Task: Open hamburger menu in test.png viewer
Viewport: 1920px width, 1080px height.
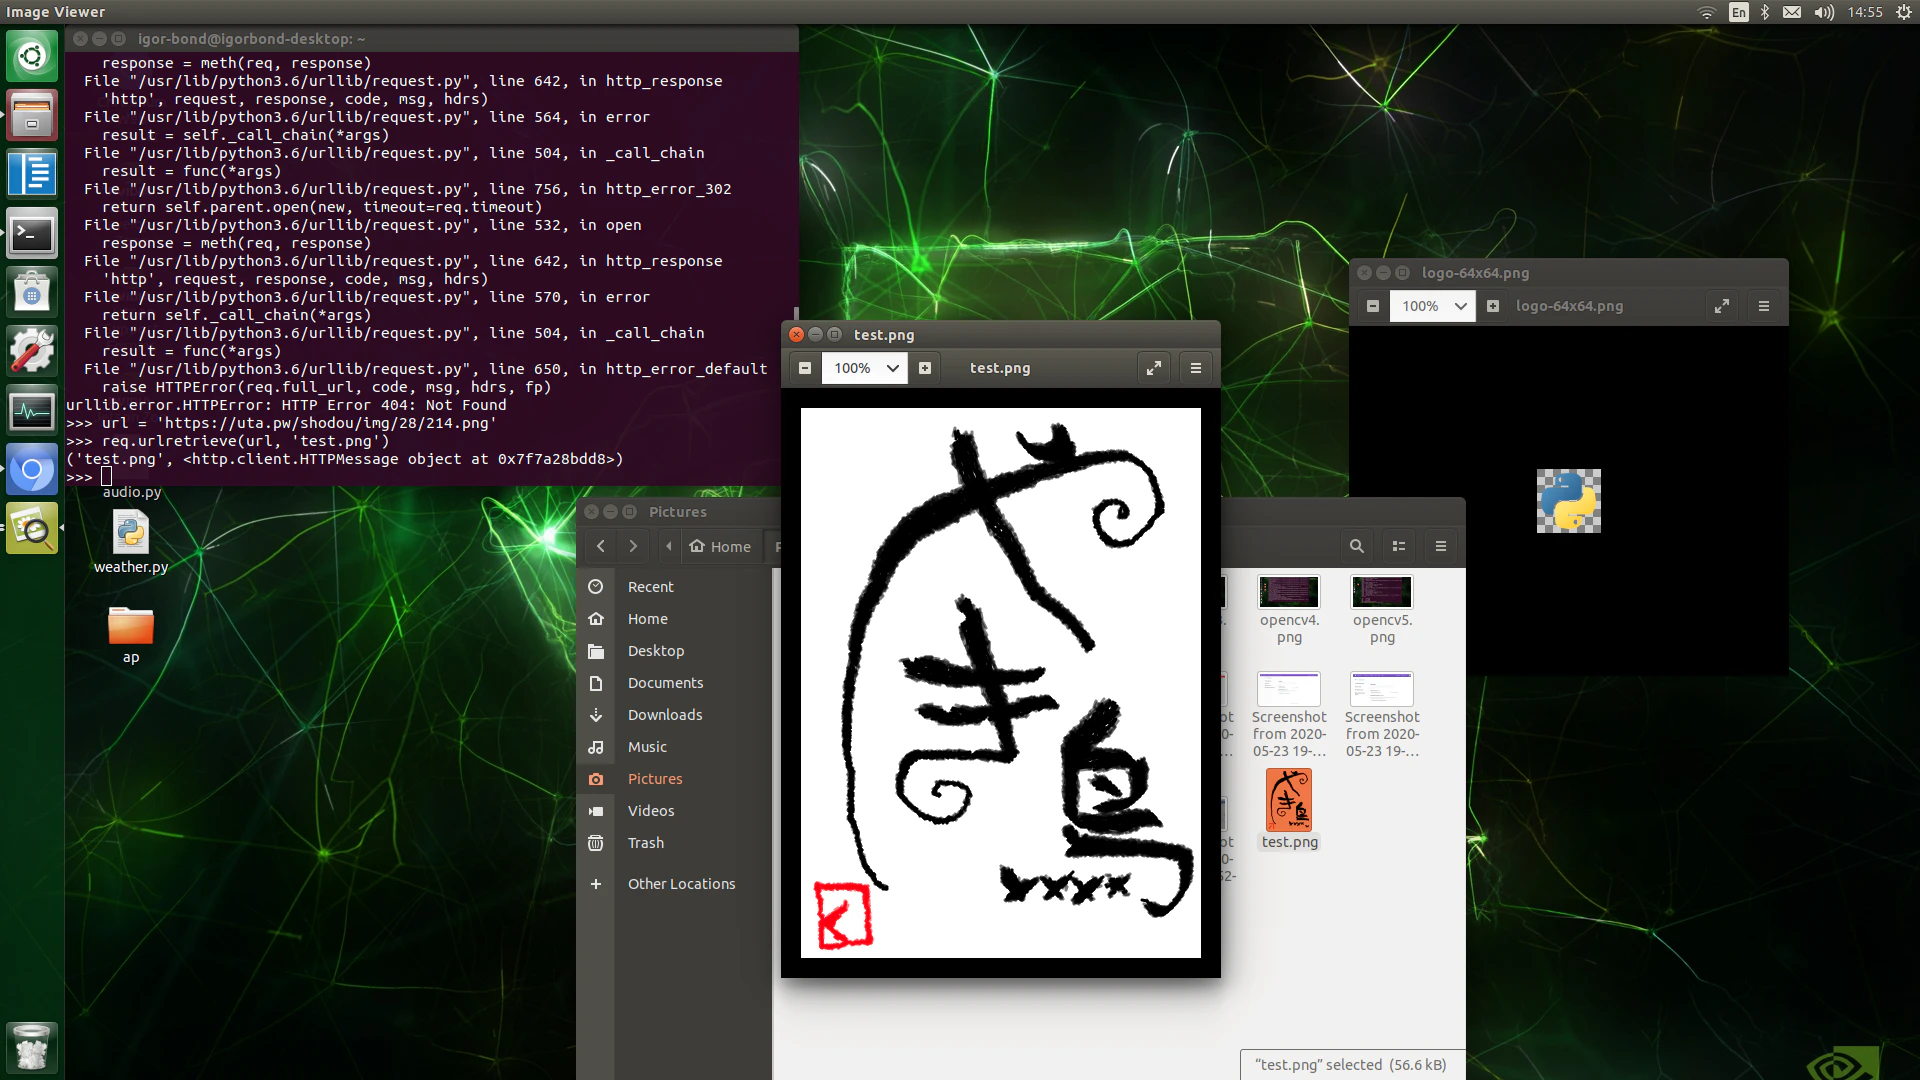Action: tap(1196, 368)
